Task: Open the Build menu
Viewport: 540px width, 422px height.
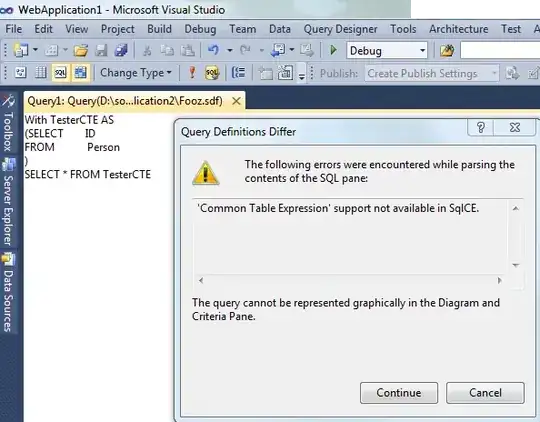Action: [x=159, y=29]
